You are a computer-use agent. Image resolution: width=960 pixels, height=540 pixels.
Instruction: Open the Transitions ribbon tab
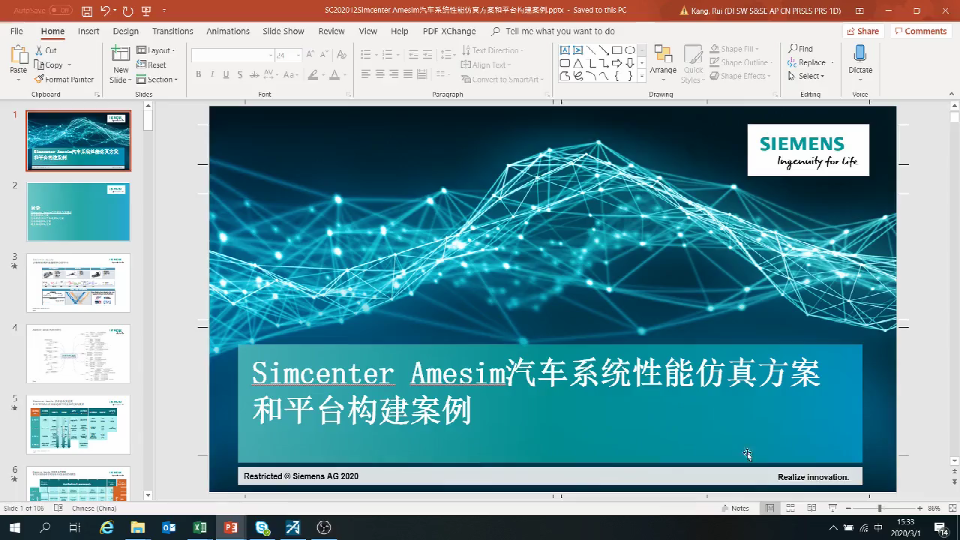[x=172, y=31]
